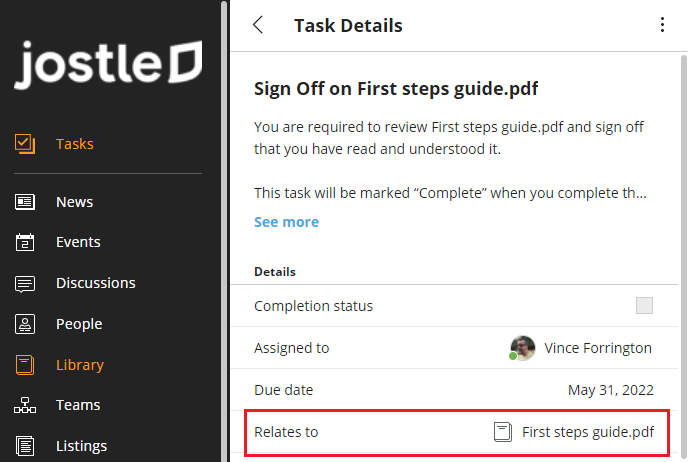Click the Teams hierarchy icon
The width and height of the screenshot is (688, 462).
coord(25,405)
